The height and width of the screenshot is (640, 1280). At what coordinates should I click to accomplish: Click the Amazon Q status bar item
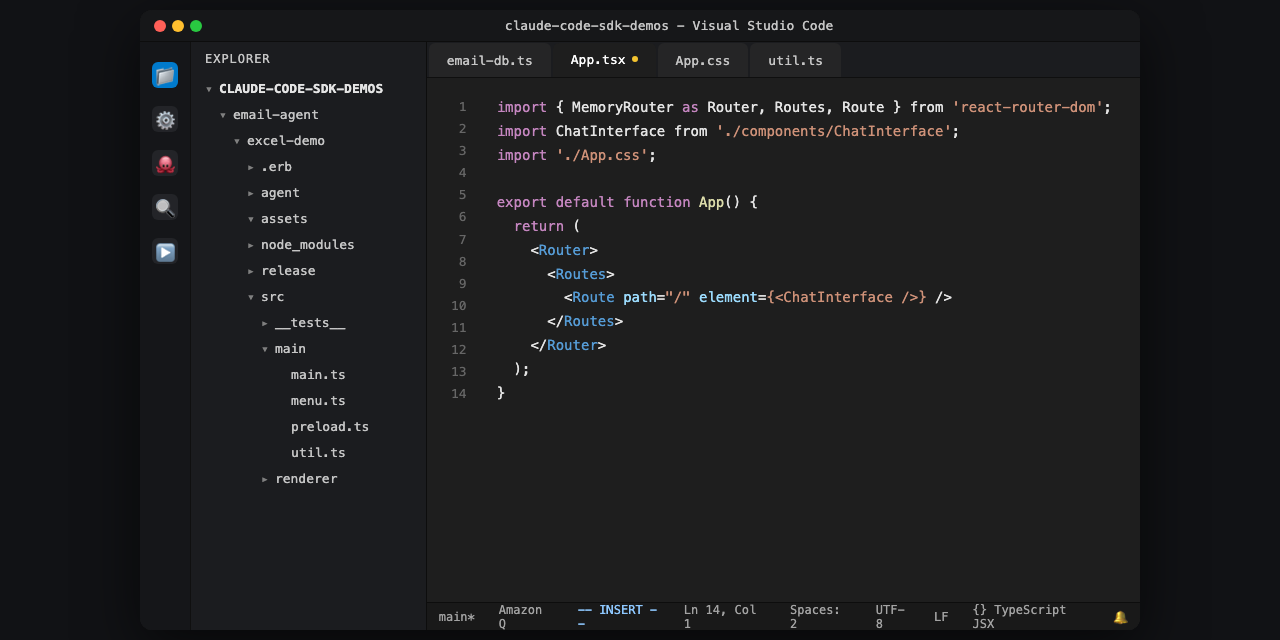[x=520, y=616]
